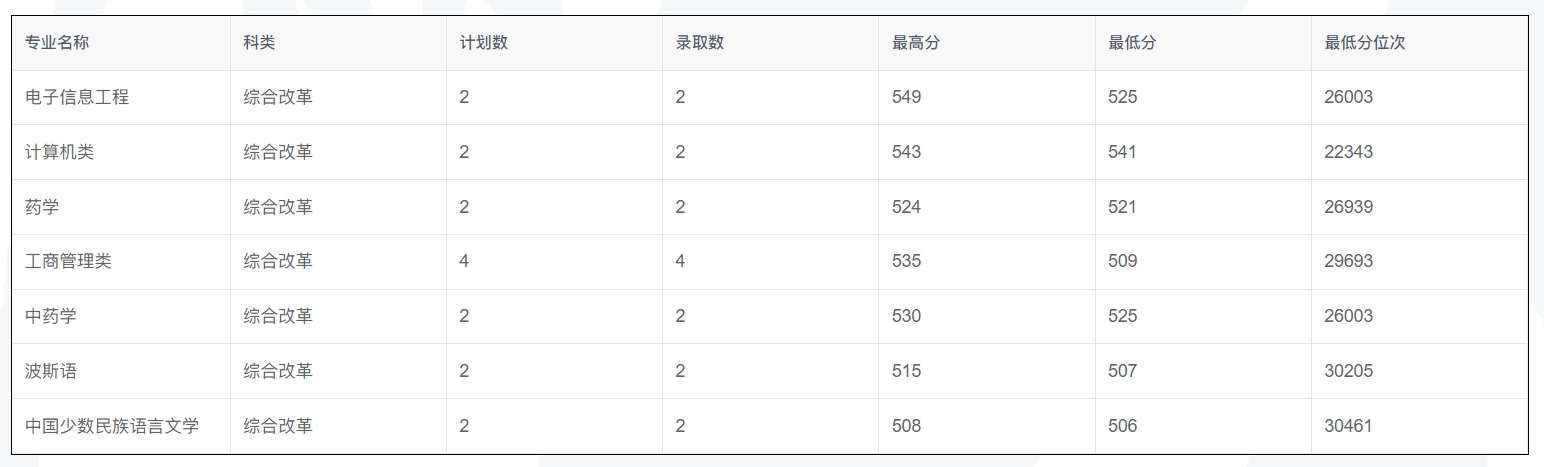This screenshot has height=467, width=1544.
Task: Select the 录取数 column header
Action: [699, 43]
